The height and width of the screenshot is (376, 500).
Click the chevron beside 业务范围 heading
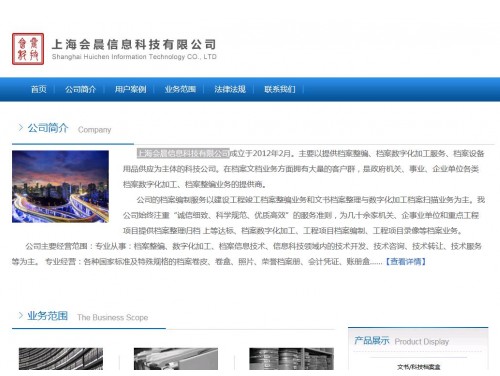[21, 315]
